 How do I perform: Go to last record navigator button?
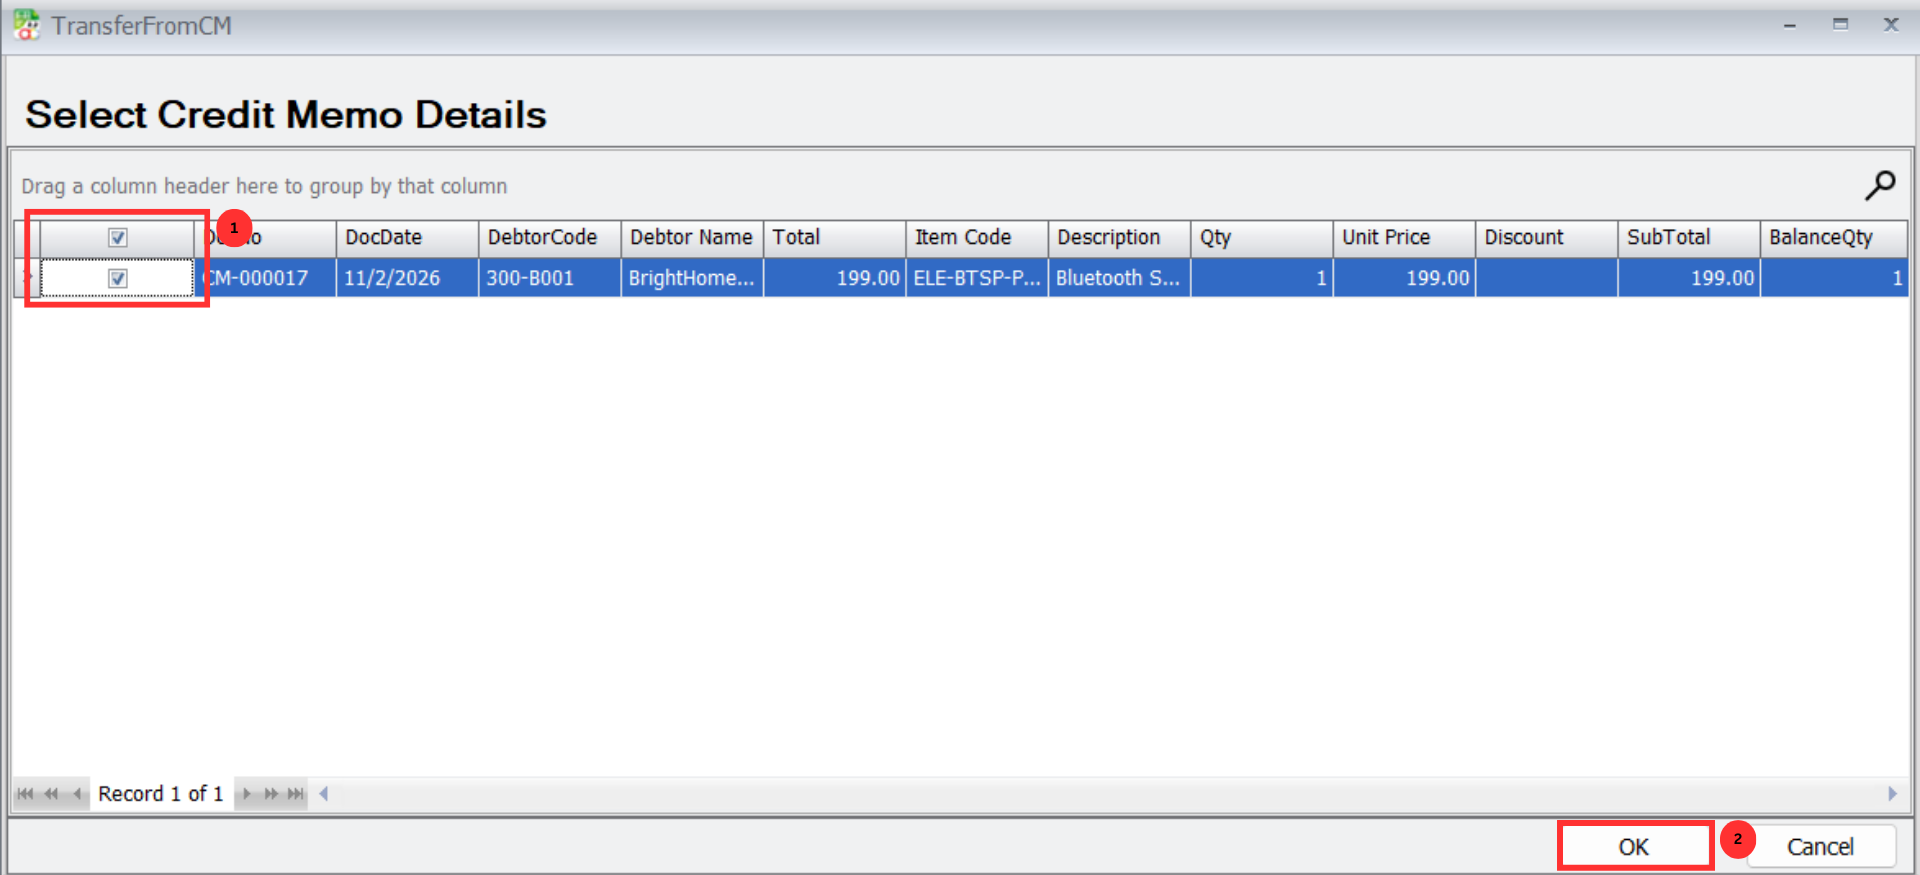pyautogui.click(x=295, y=794)
